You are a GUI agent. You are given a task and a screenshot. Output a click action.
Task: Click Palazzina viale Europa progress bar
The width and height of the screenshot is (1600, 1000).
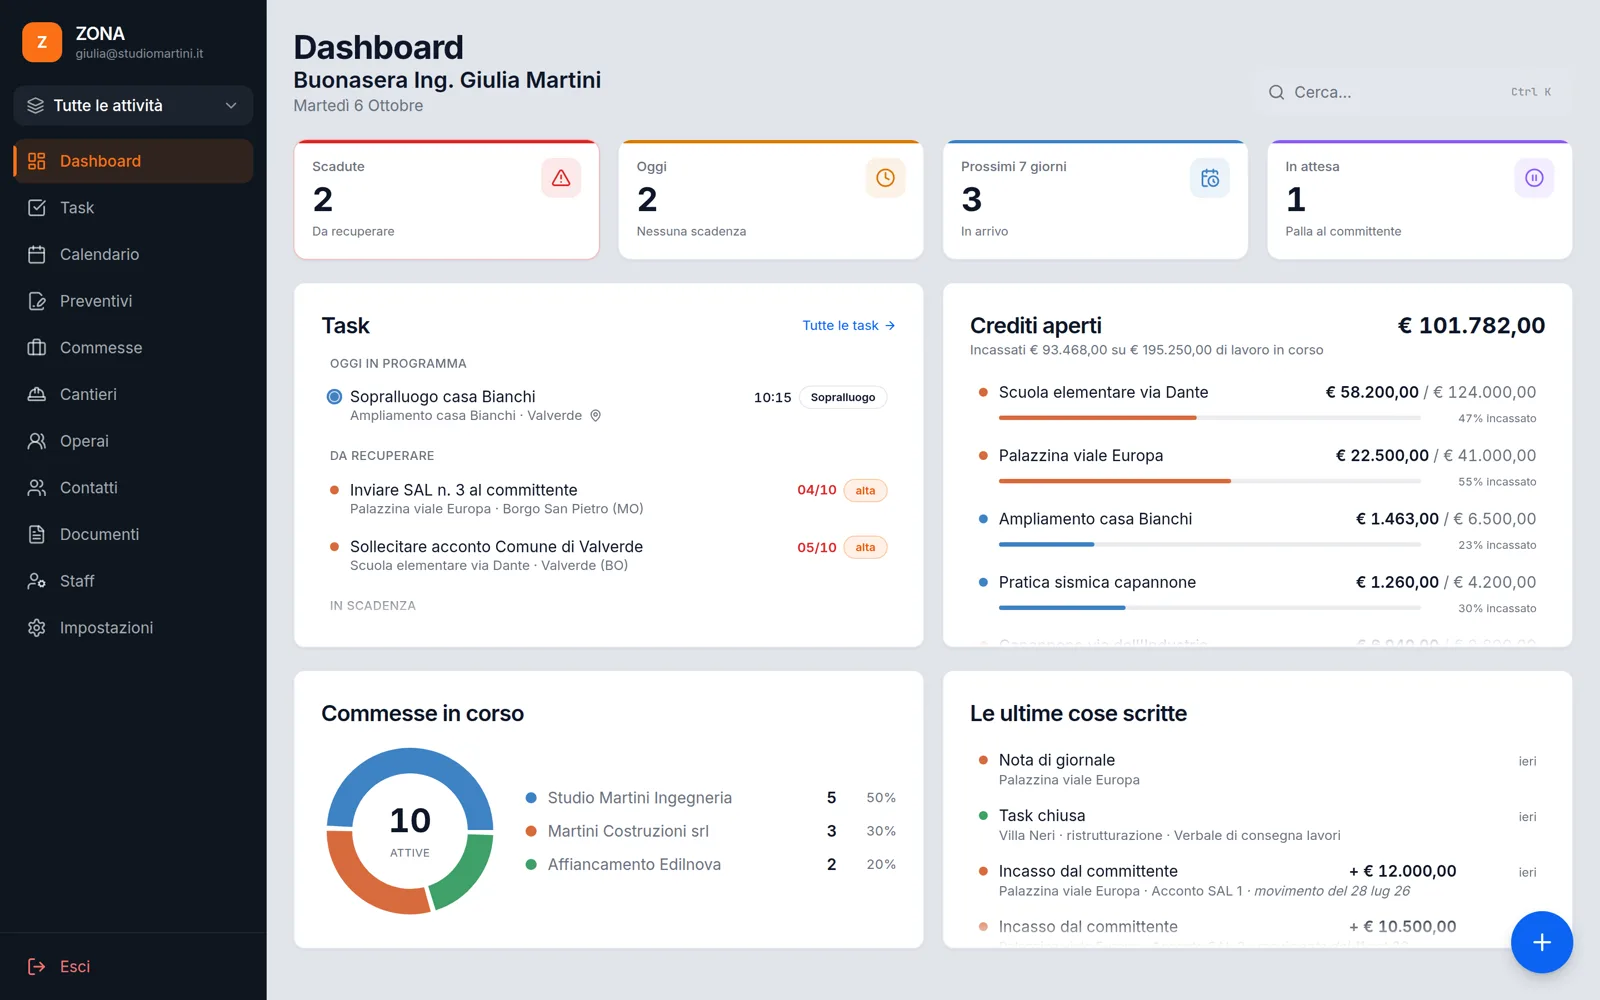(1209, 481)
